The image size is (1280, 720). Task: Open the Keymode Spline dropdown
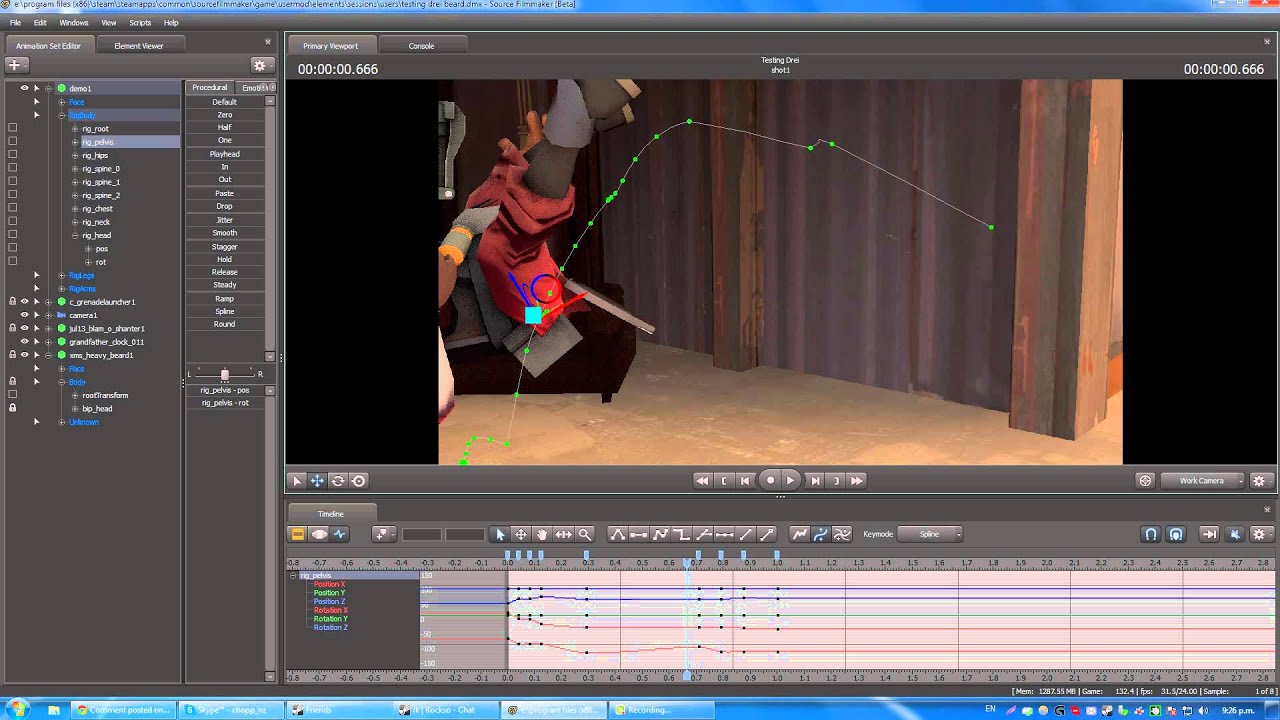click(930, 534)
